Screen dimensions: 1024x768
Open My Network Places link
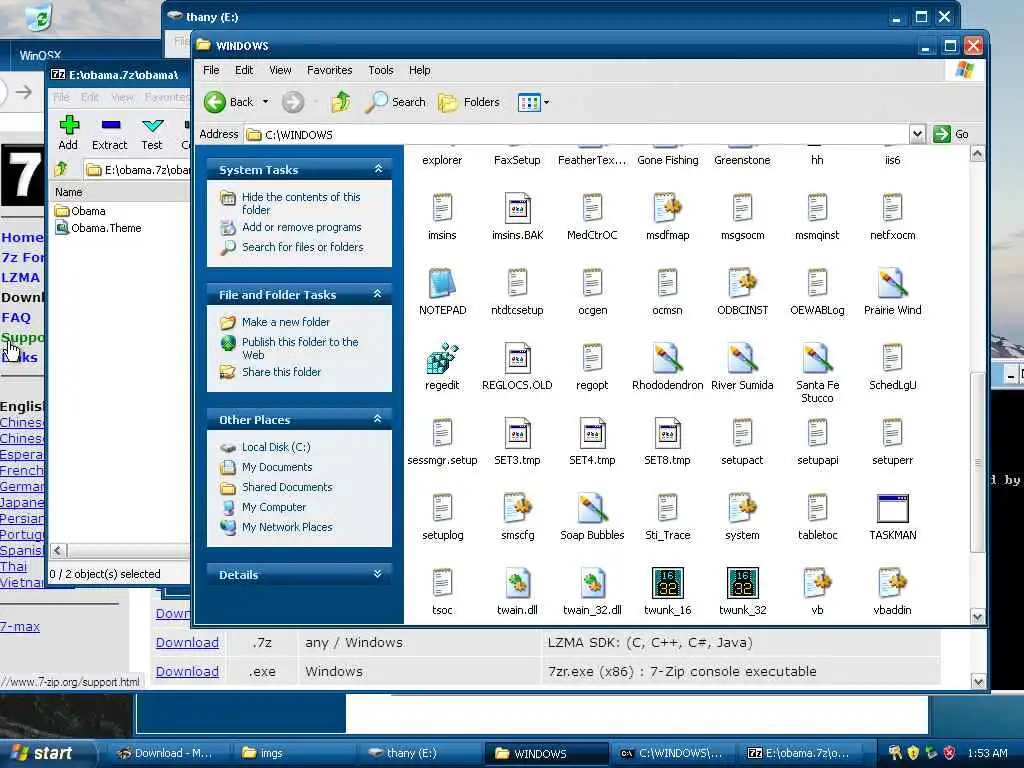(x=287, y=526)
